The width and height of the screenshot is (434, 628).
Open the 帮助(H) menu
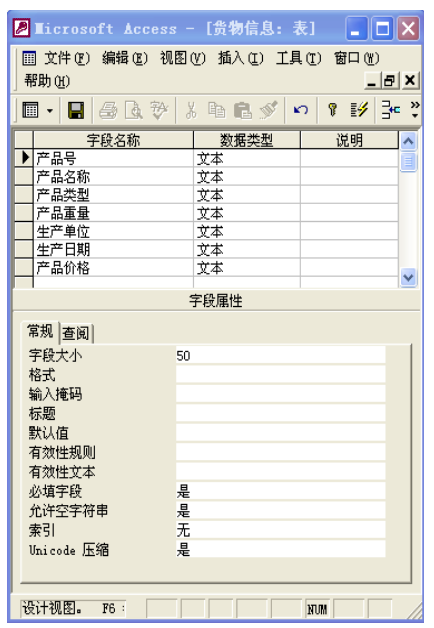tap(47, 81)
